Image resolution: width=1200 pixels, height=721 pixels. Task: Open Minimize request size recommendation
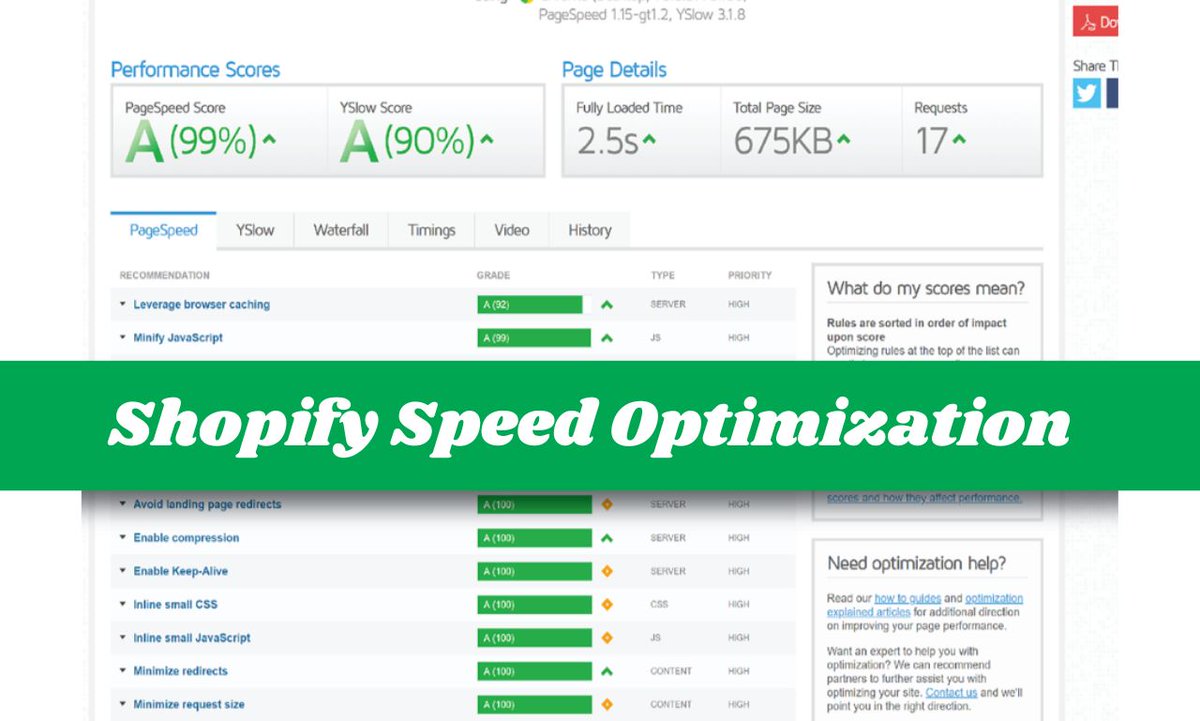[189, 705]
